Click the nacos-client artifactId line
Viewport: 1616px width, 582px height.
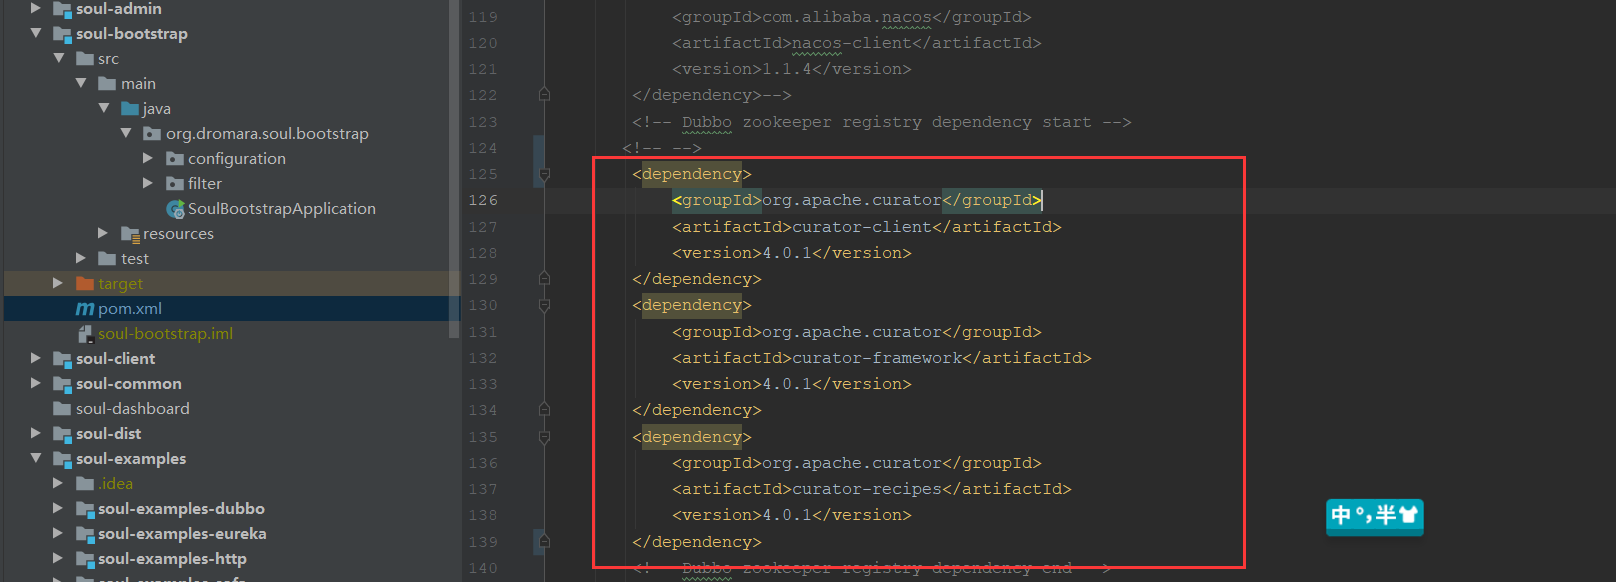pos(857,43)
